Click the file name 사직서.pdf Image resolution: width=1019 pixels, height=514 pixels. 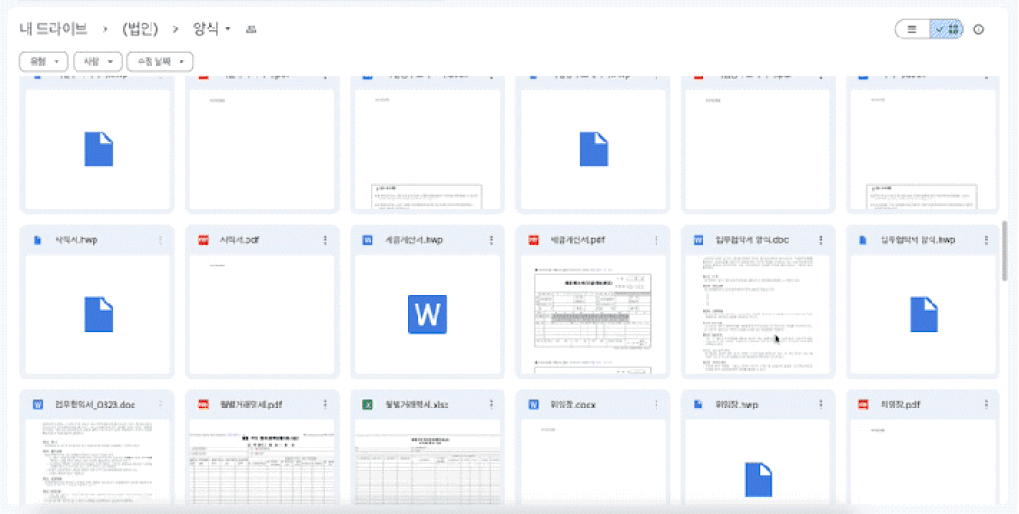tap(240, 240)
